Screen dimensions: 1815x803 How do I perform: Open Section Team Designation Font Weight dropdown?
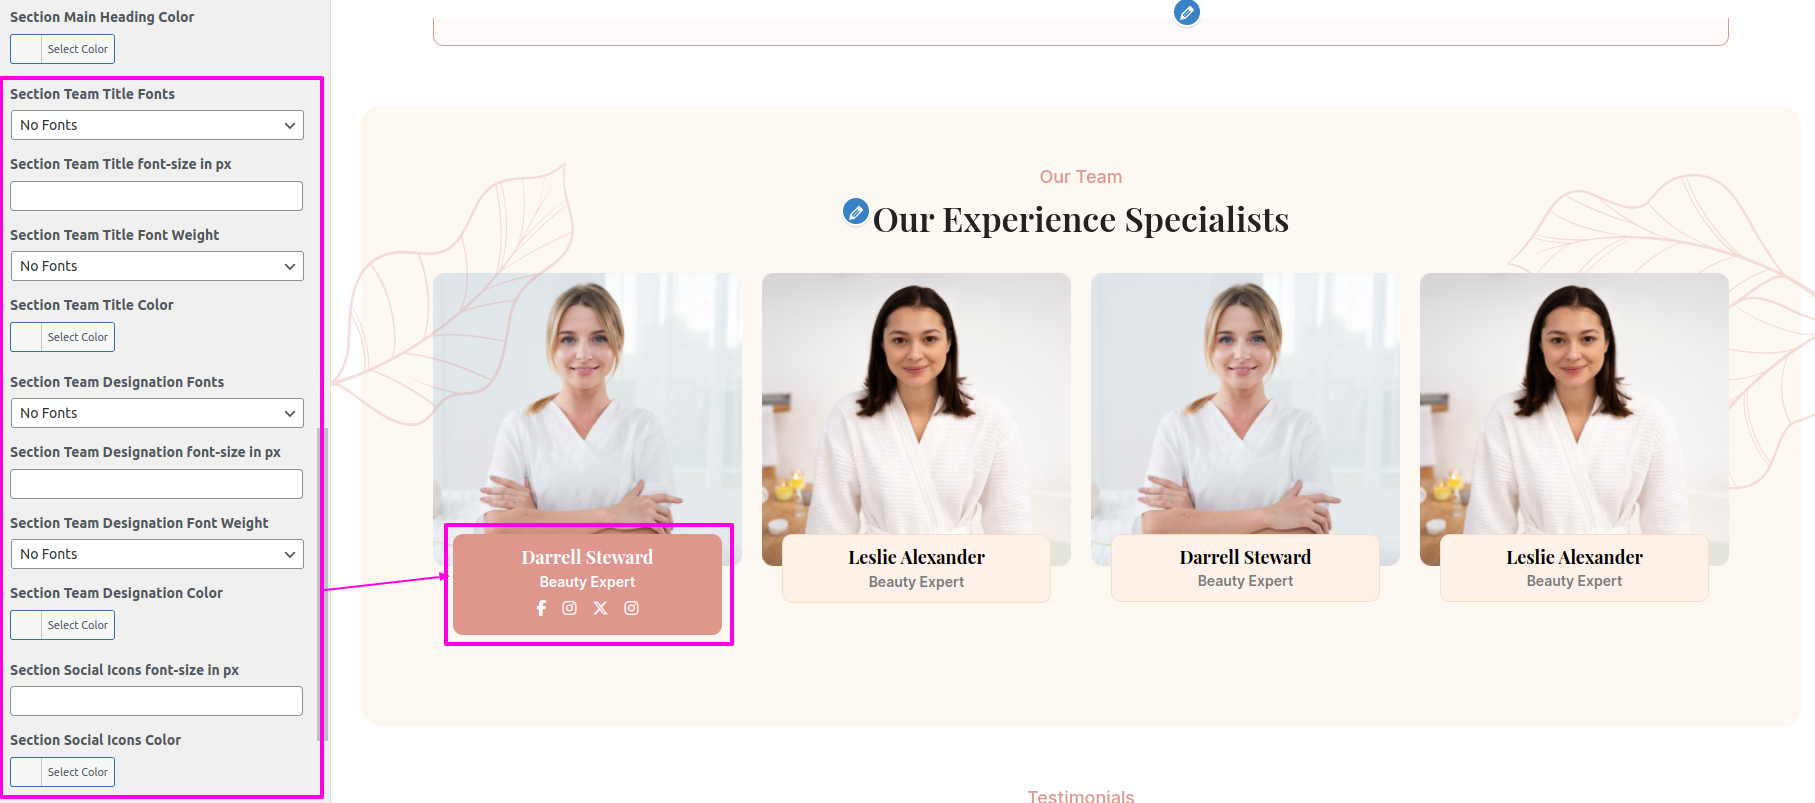point(157,554)
